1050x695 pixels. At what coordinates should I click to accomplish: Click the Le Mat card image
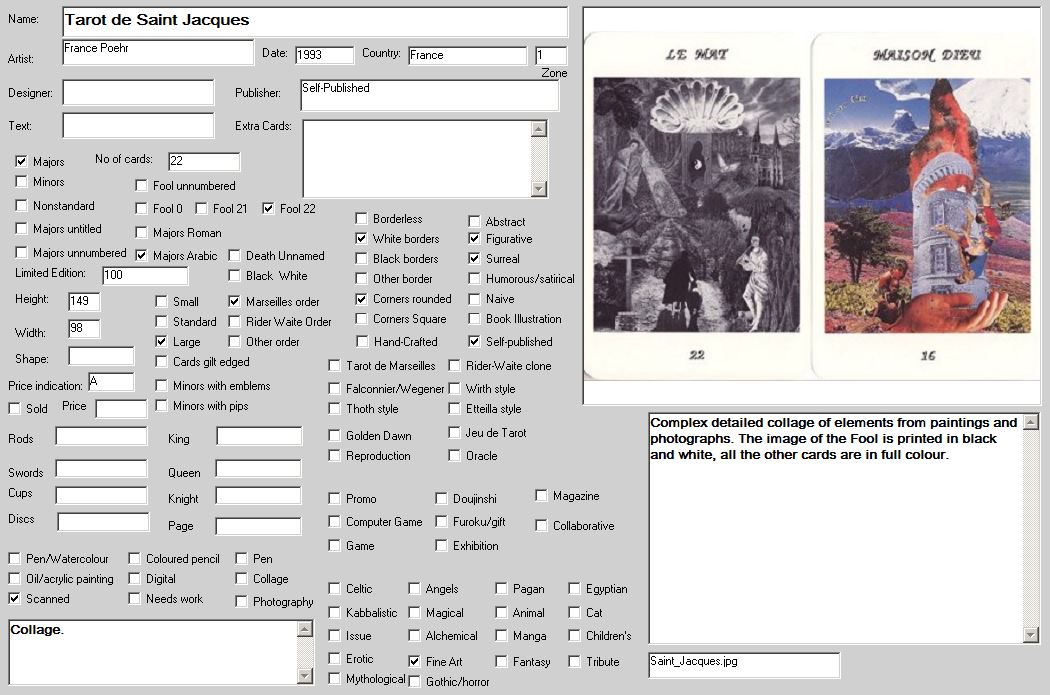[x=696, y=206]
